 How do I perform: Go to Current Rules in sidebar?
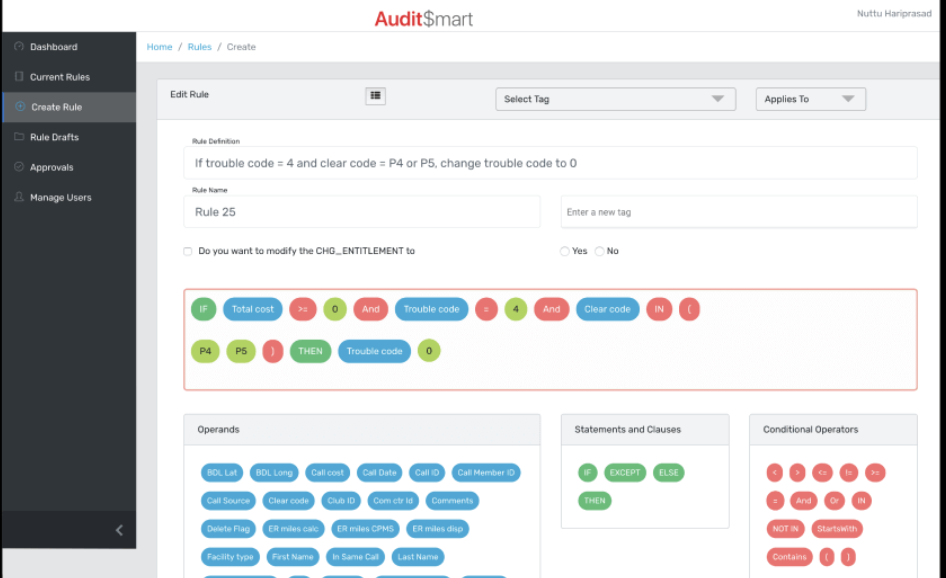point(69,77)
